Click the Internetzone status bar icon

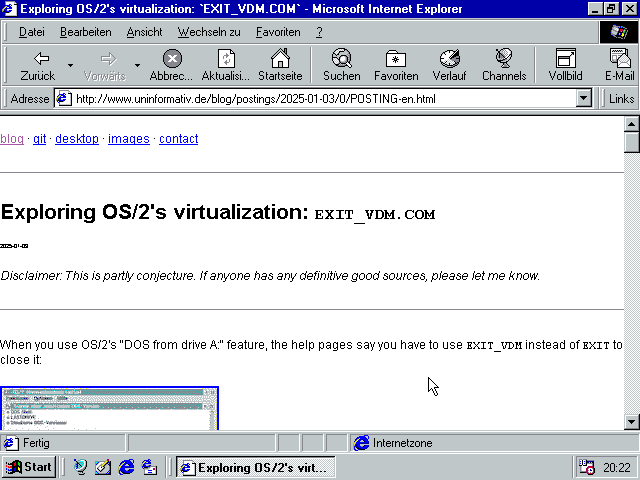(361, 443)
